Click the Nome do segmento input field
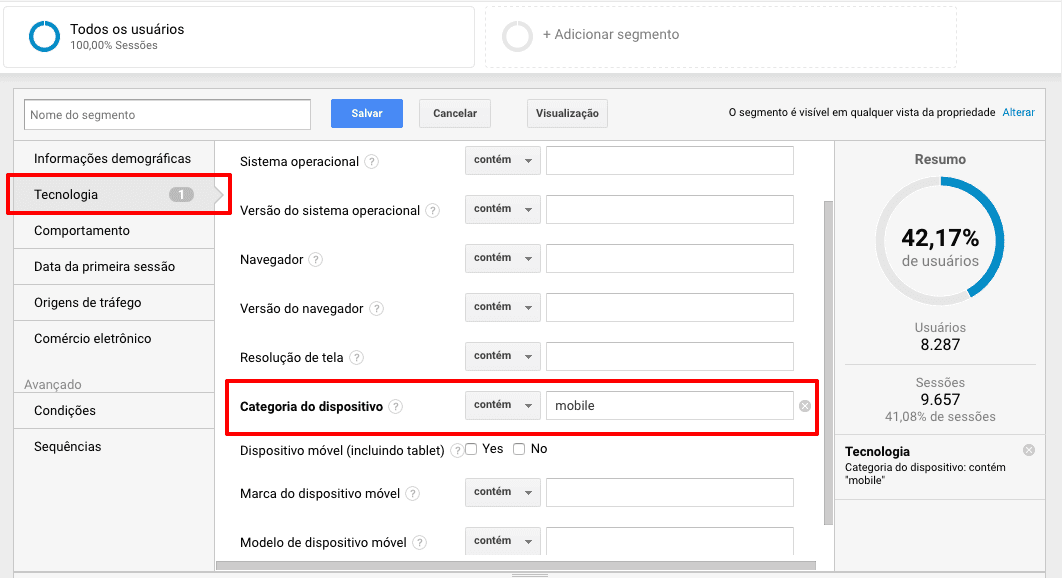This screenshot has height=578, width=1062. (166, 114)
